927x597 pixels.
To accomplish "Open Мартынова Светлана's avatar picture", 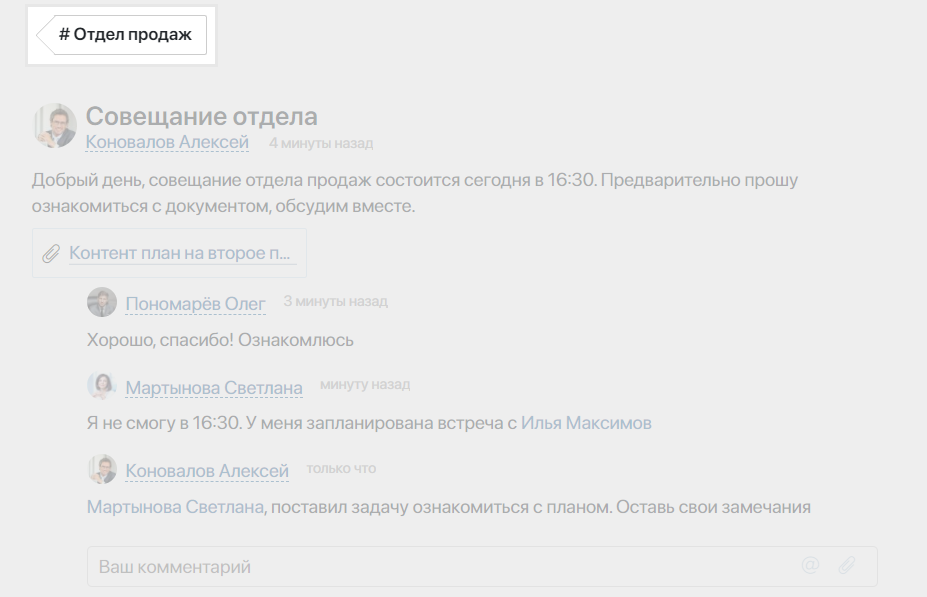I will (x=102, y=386).
